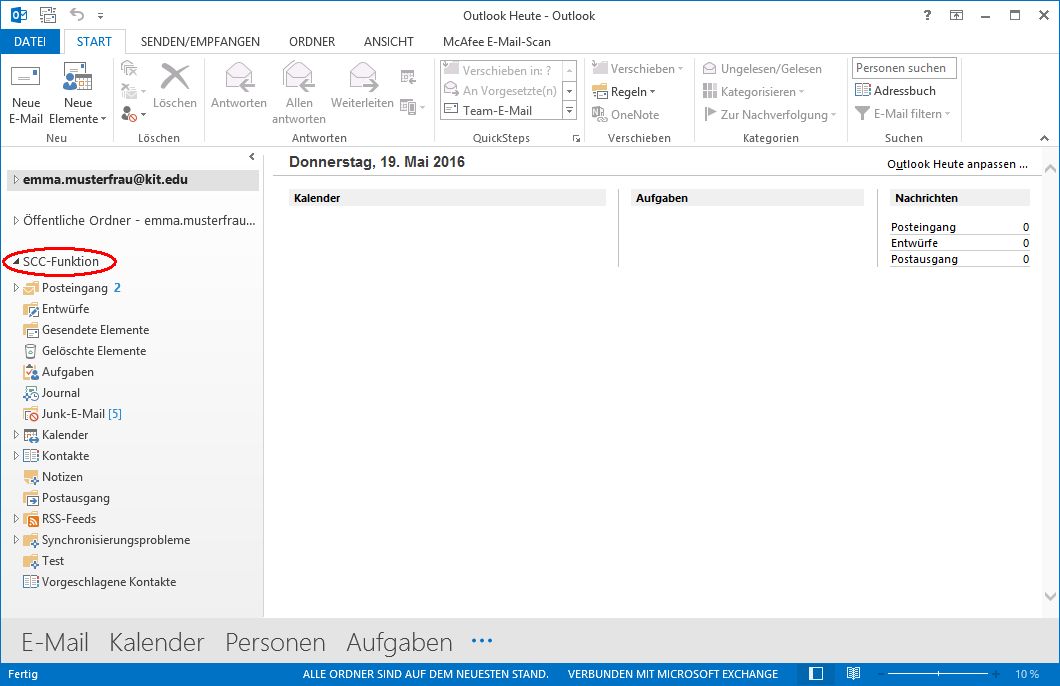Image resolution: width=1060 pixels, height=686 pixels.
Task: Open the Help question mark icon
Action: click(x=929, y=15)
